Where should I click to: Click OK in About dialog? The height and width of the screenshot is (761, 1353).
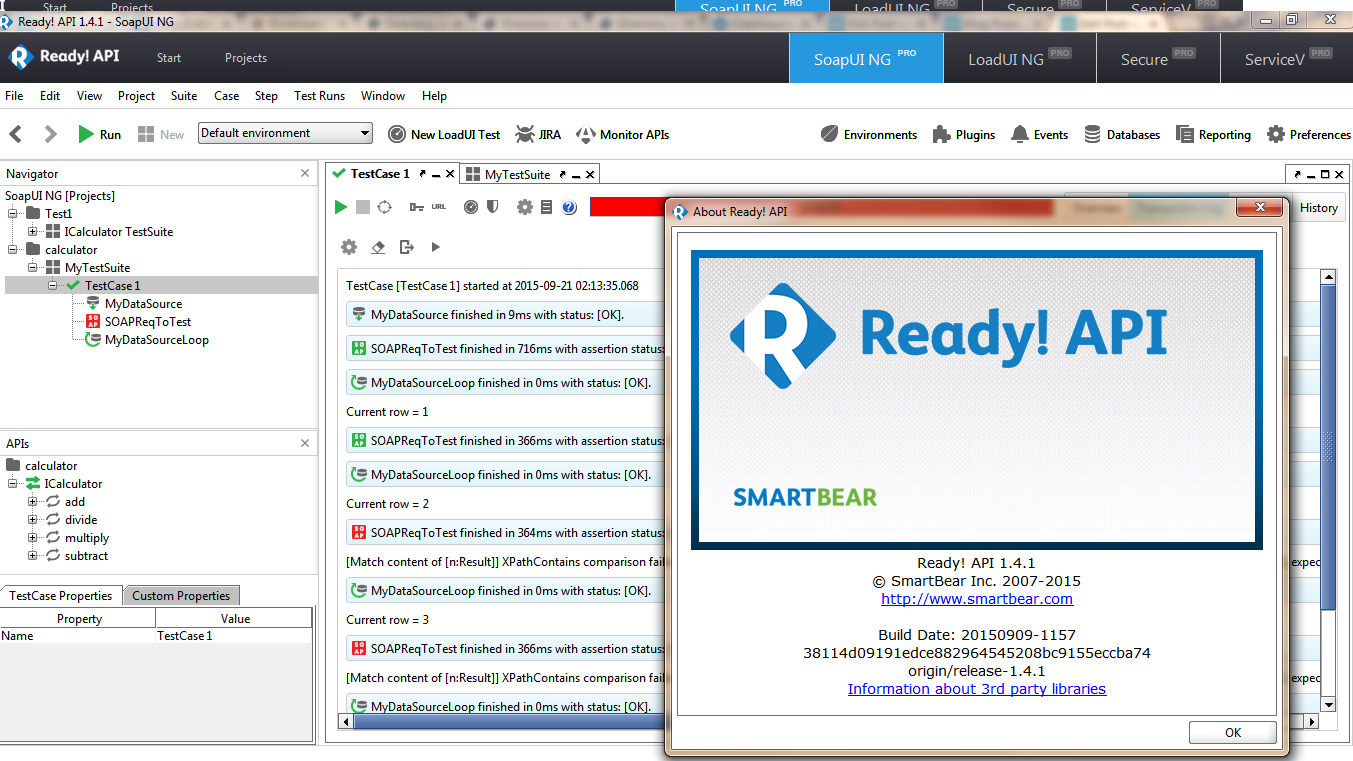[x=1233, y=732]
